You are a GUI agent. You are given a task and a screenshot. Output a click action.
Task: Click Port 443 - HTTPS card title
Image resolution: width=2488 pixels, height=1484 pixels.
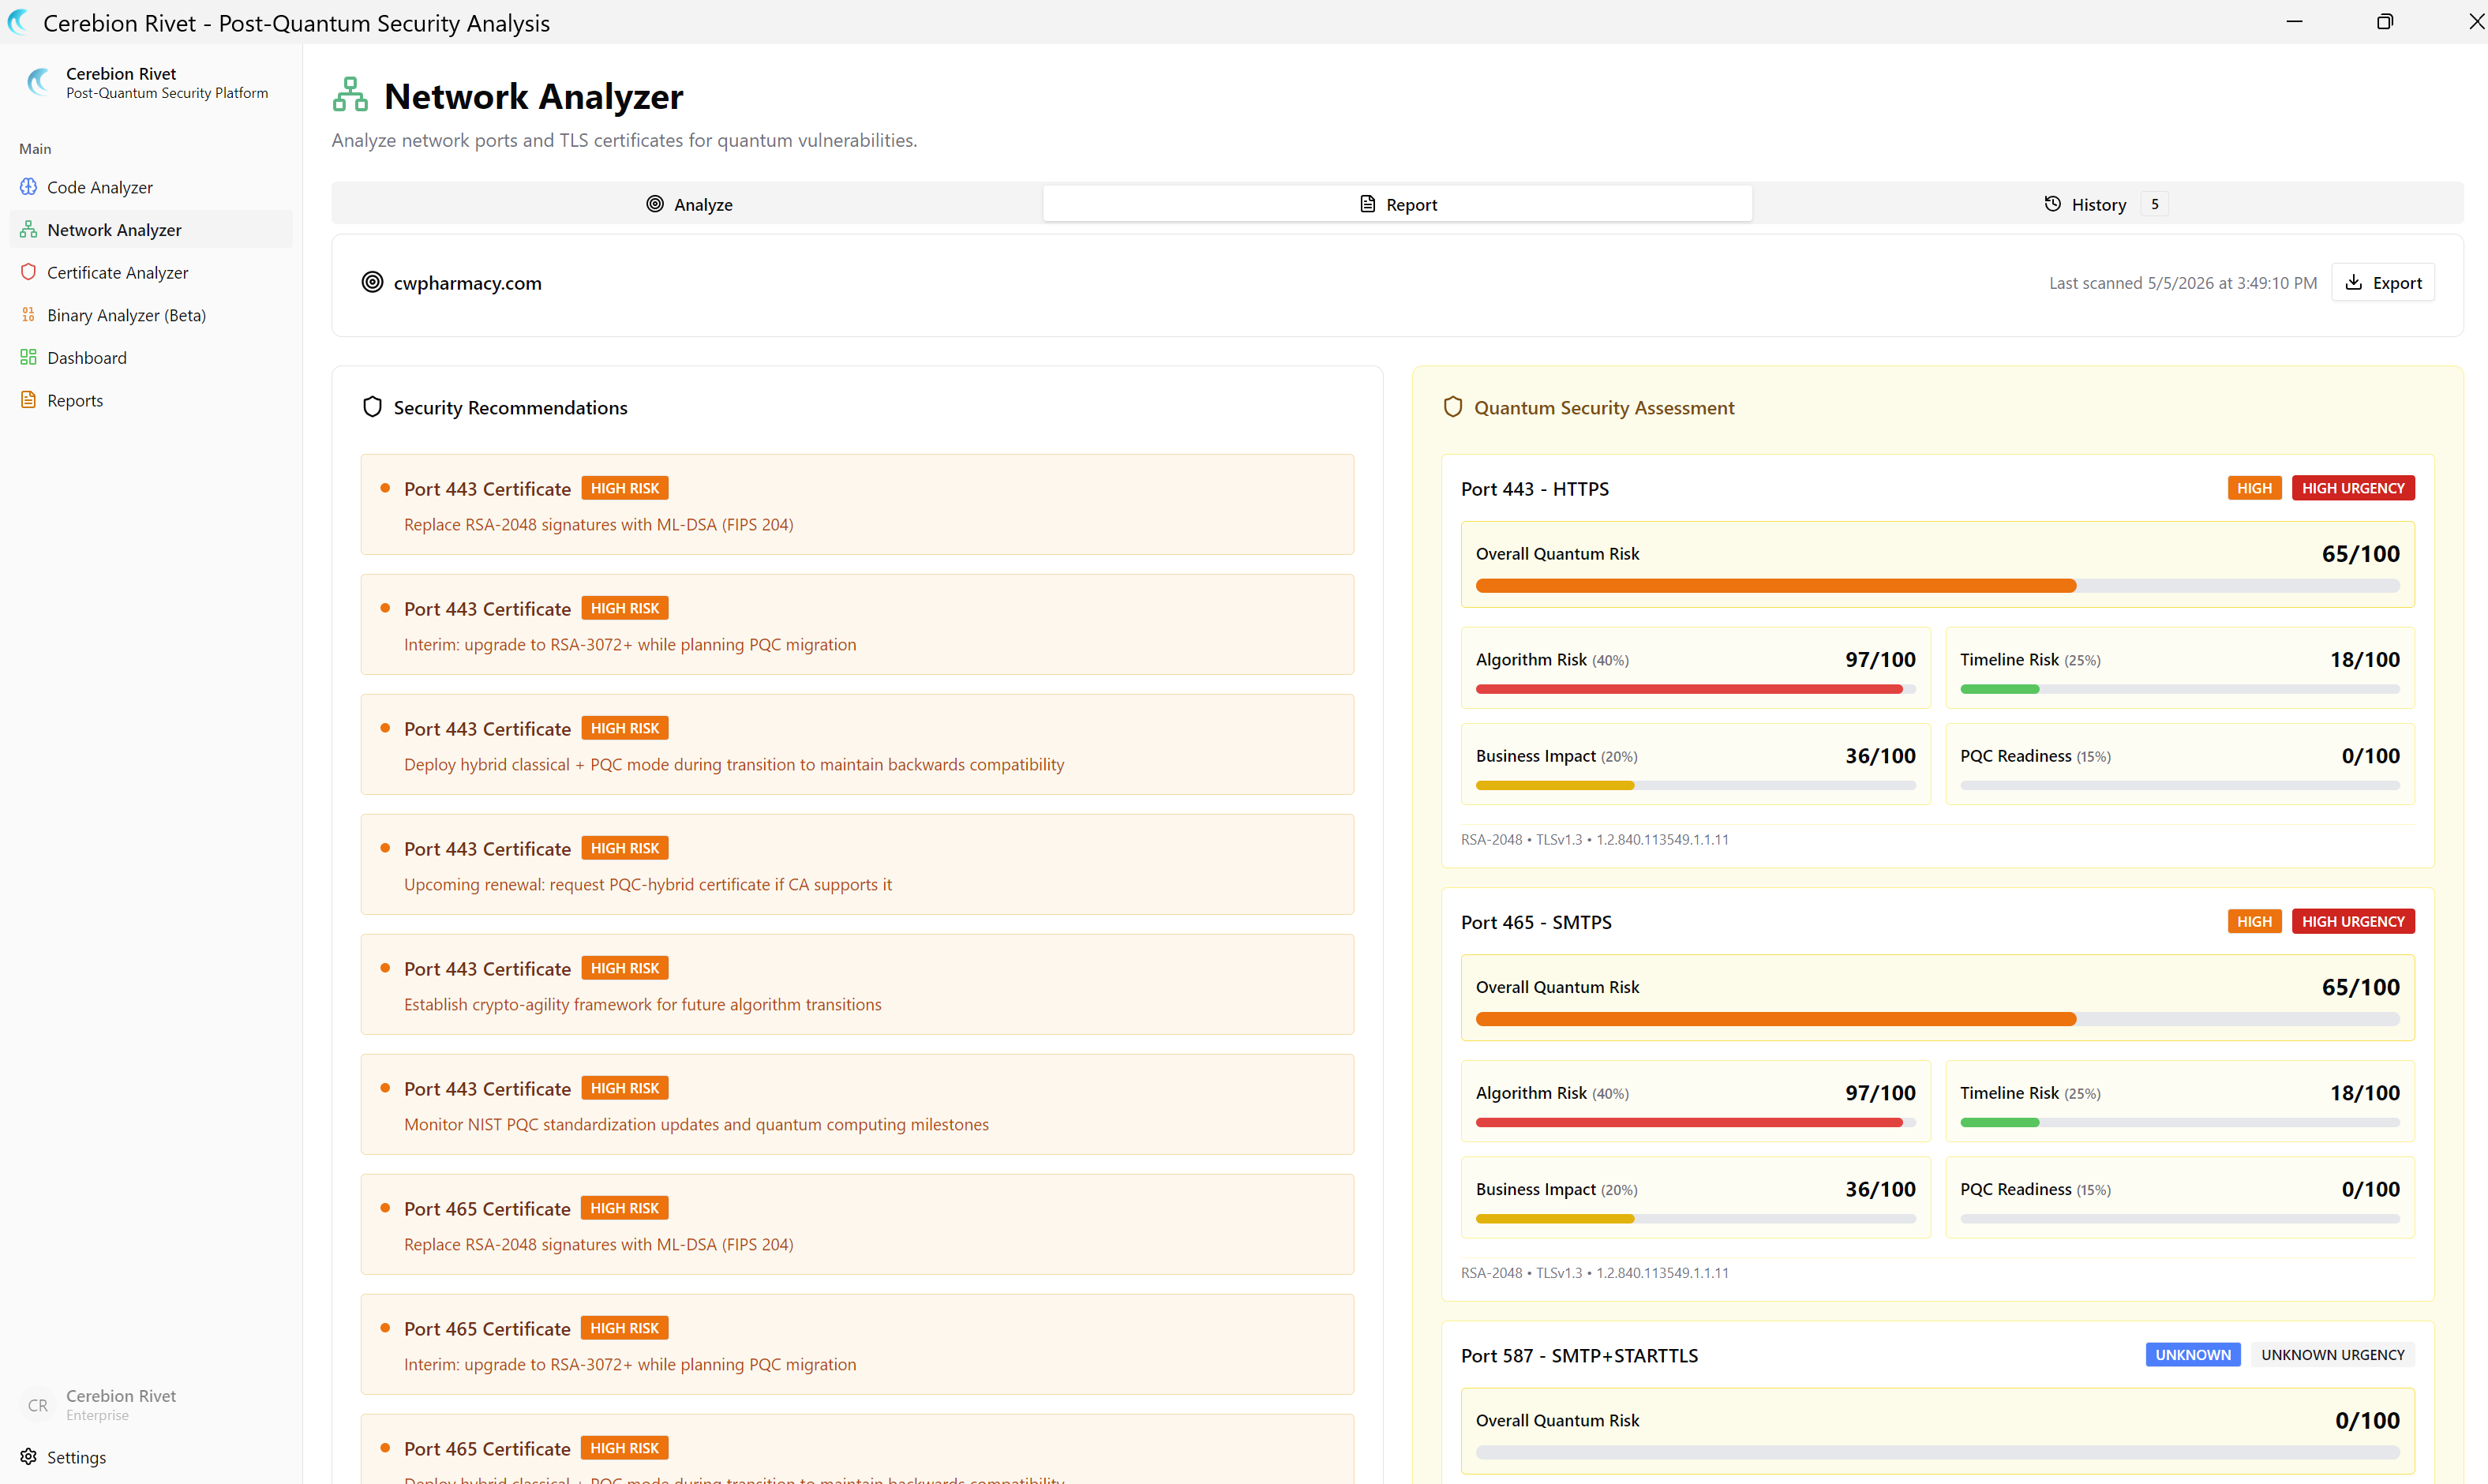(x=1534, y=489)
